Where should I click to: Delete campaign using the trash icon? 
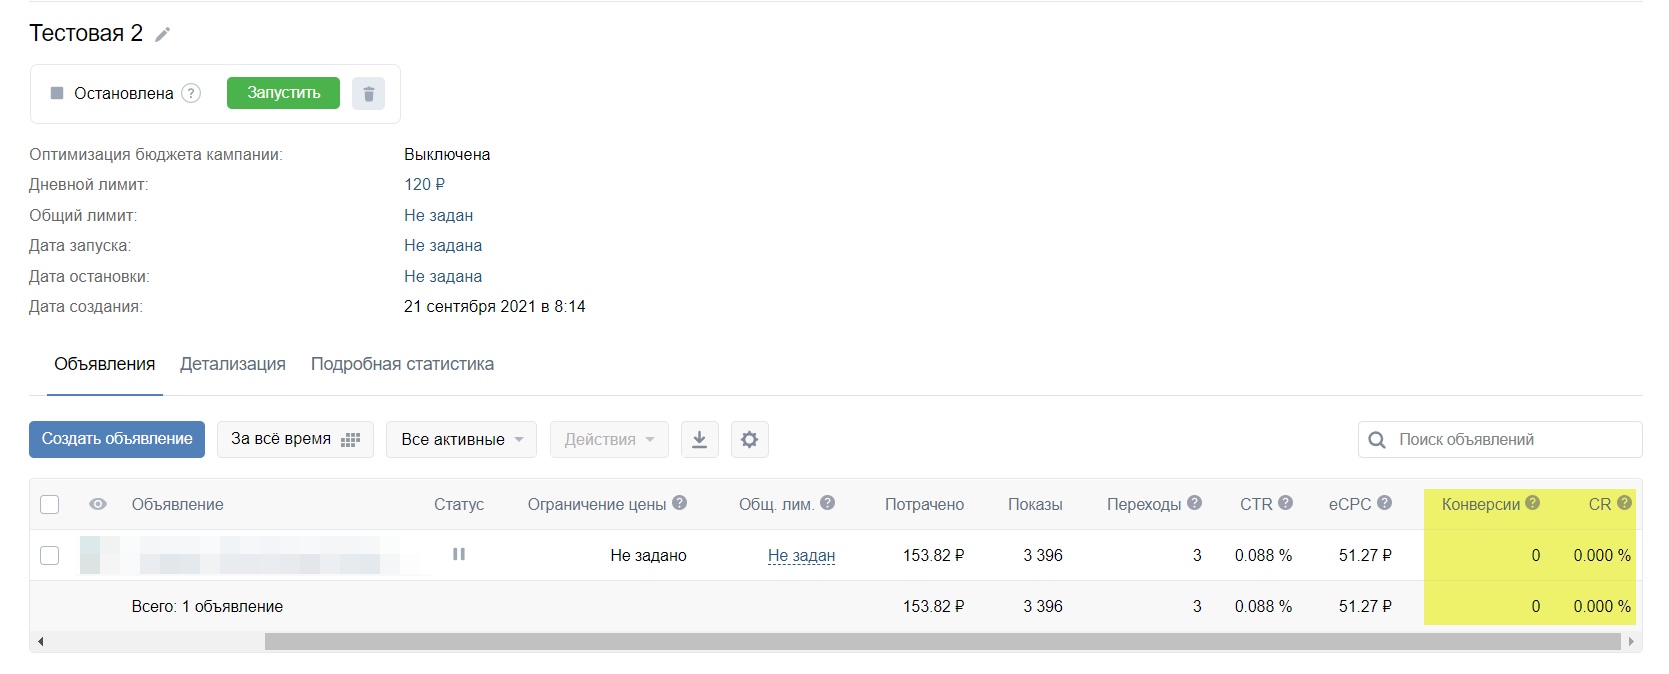pyautogui.click(x=368, y=94)
